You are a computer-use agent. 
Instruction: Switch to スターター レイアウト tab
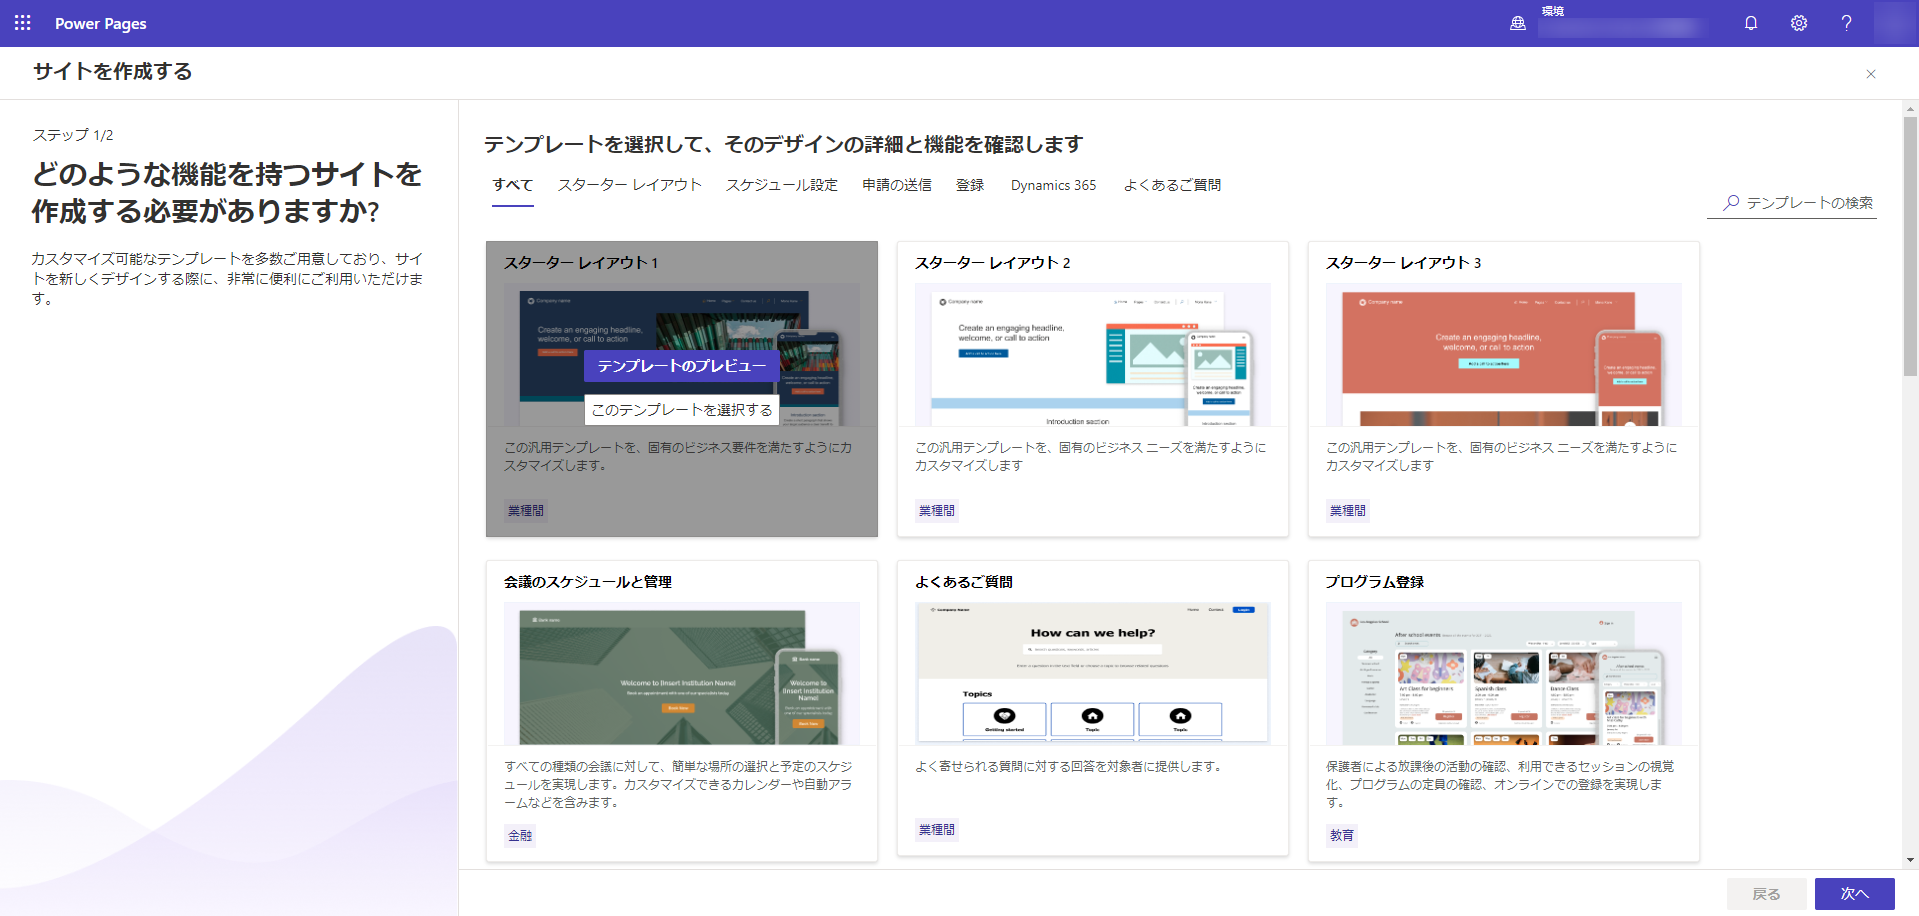pos(630,185)
